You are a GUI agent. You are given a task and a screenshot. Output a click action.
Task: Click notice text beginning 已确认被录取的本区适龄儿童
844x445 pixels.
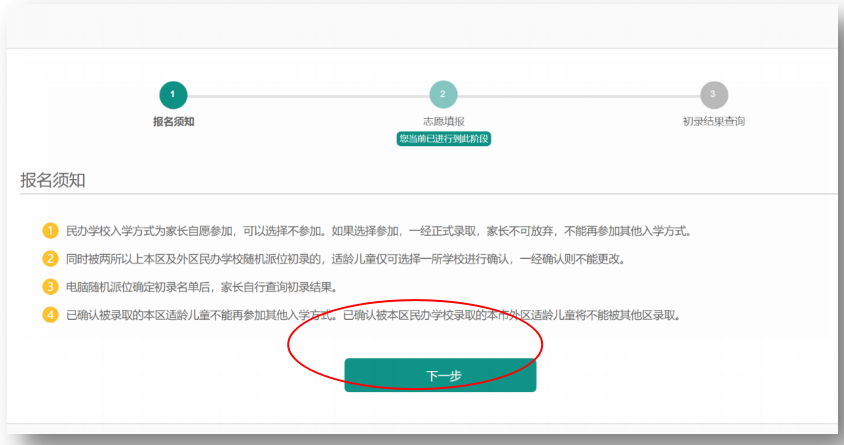click(x=374, y=315)
